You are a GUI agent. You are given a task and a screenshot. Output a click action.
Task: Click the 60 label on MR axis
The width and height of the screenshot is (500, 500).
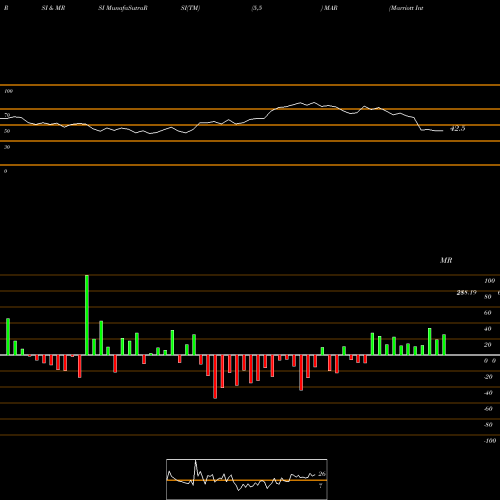(x=487, y=313)
